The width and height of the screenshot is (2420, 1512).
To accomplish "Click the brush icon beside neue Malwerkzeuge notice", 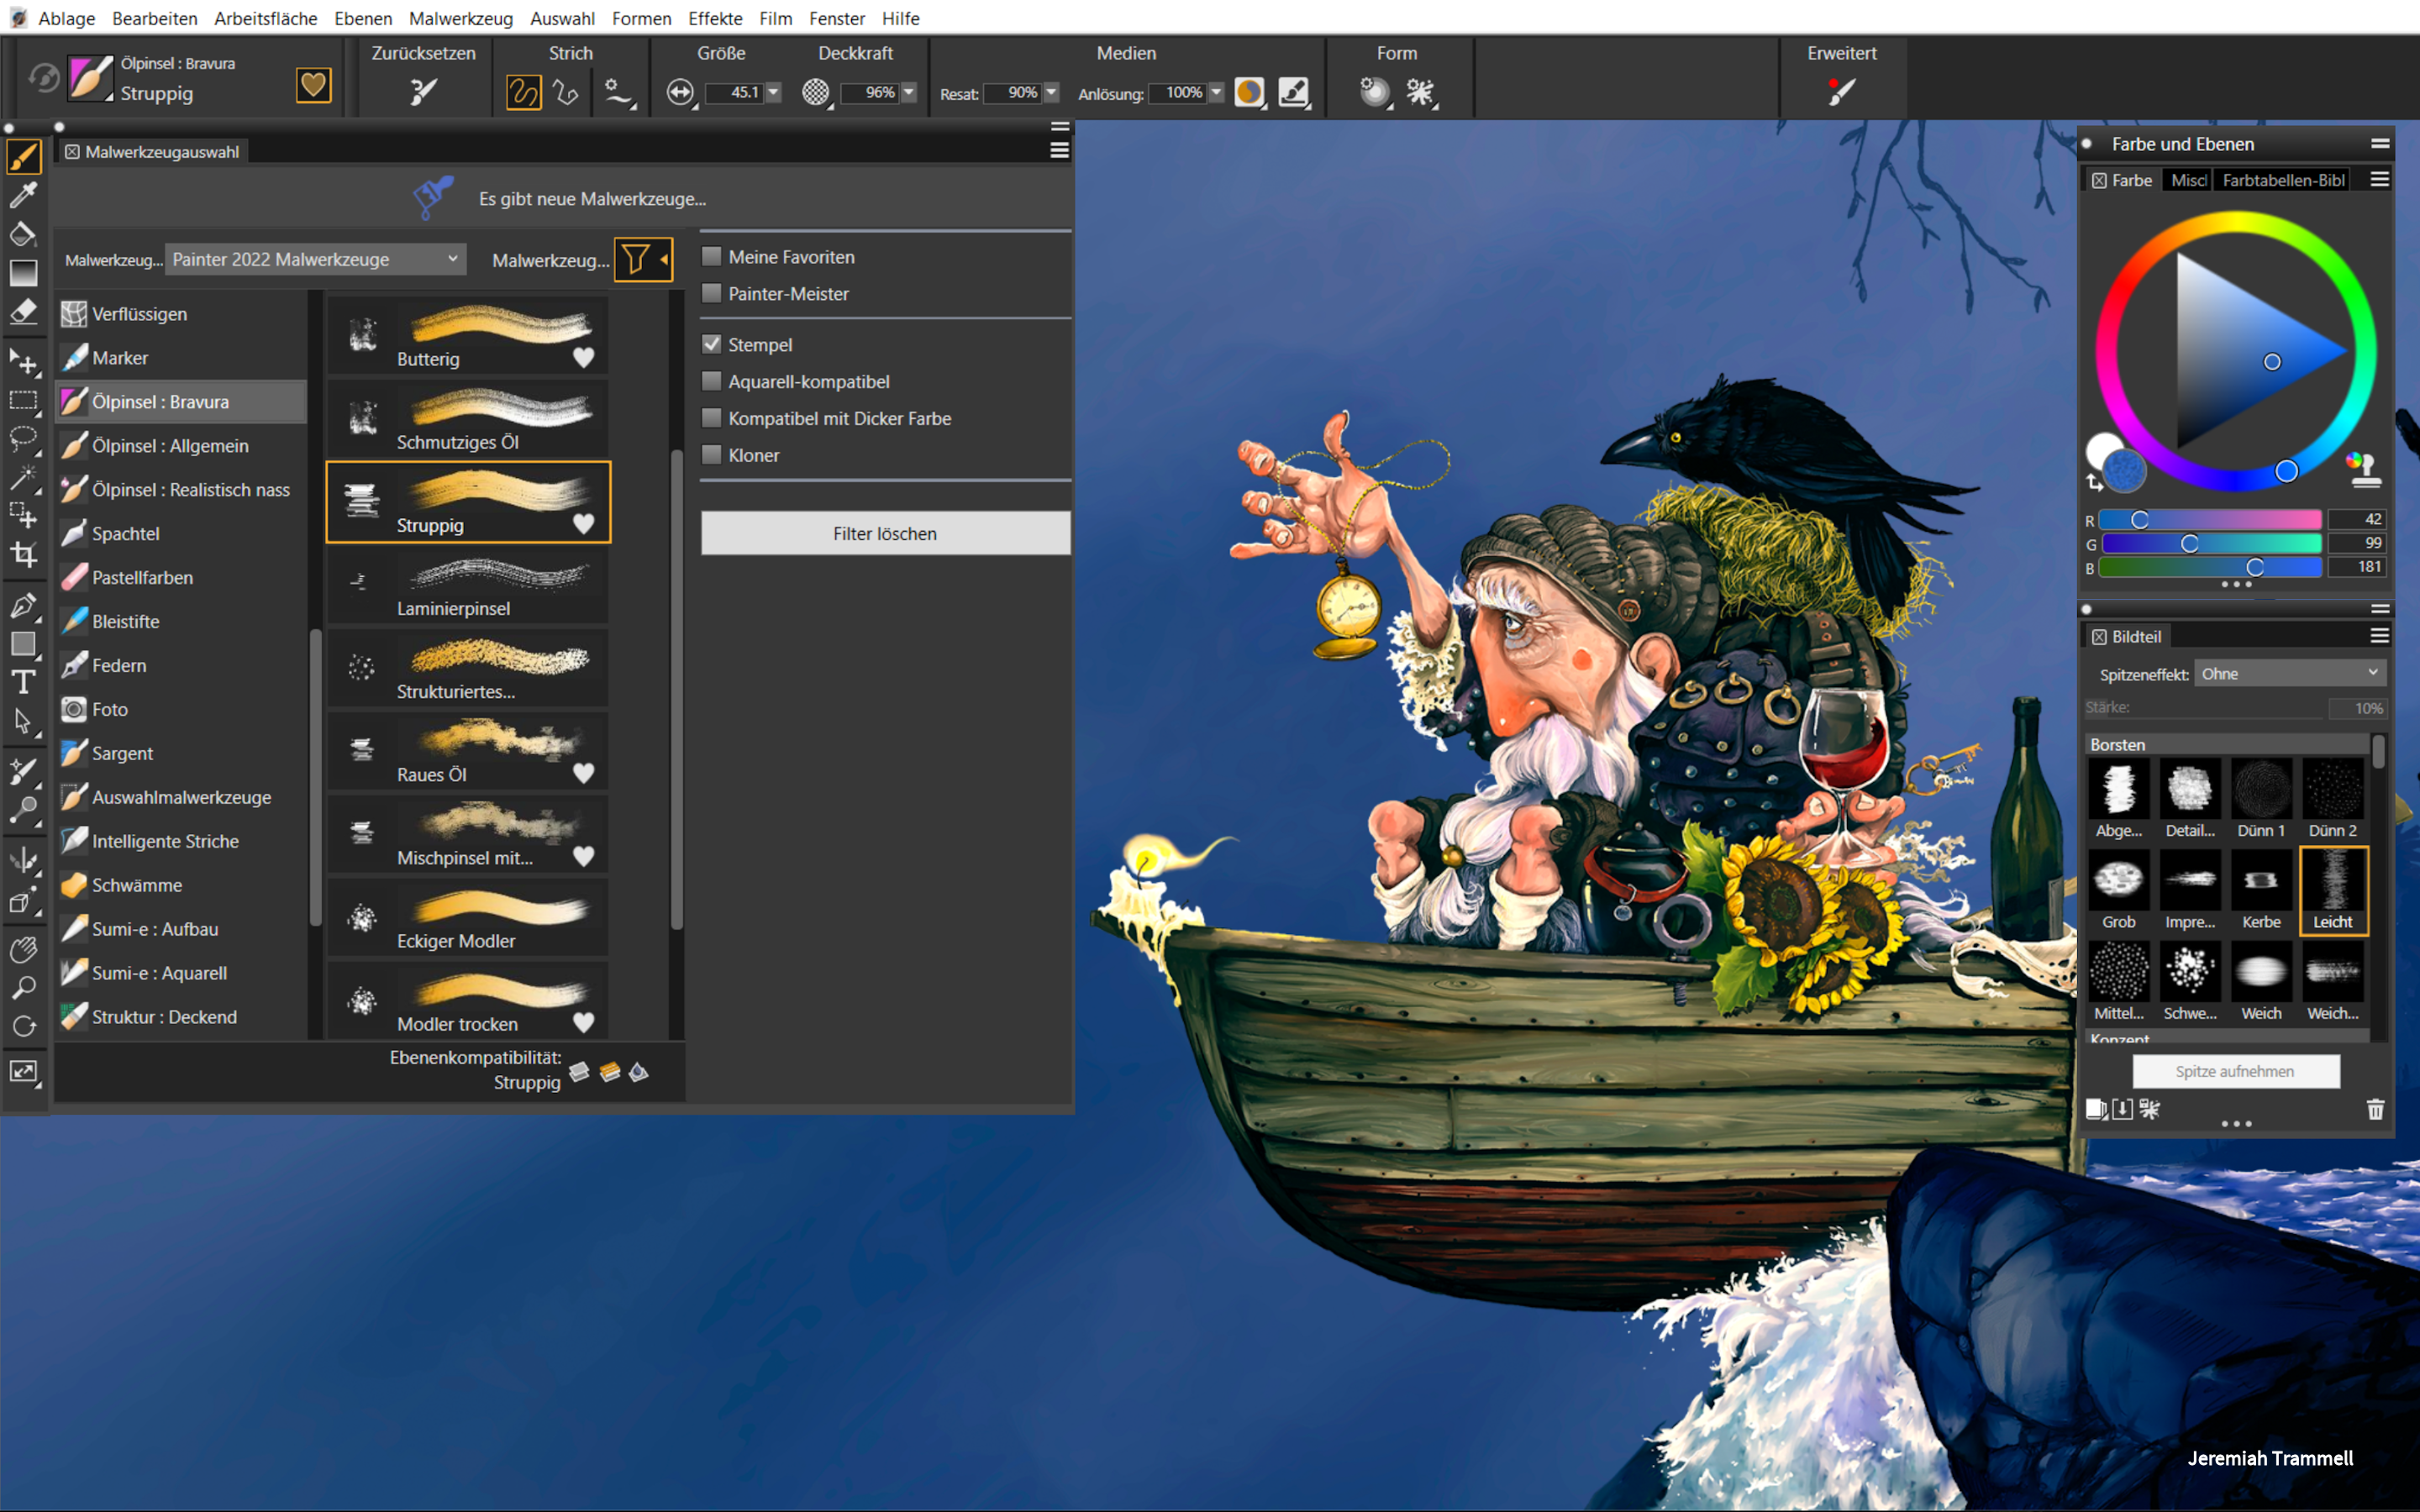I will coord(433,198).
